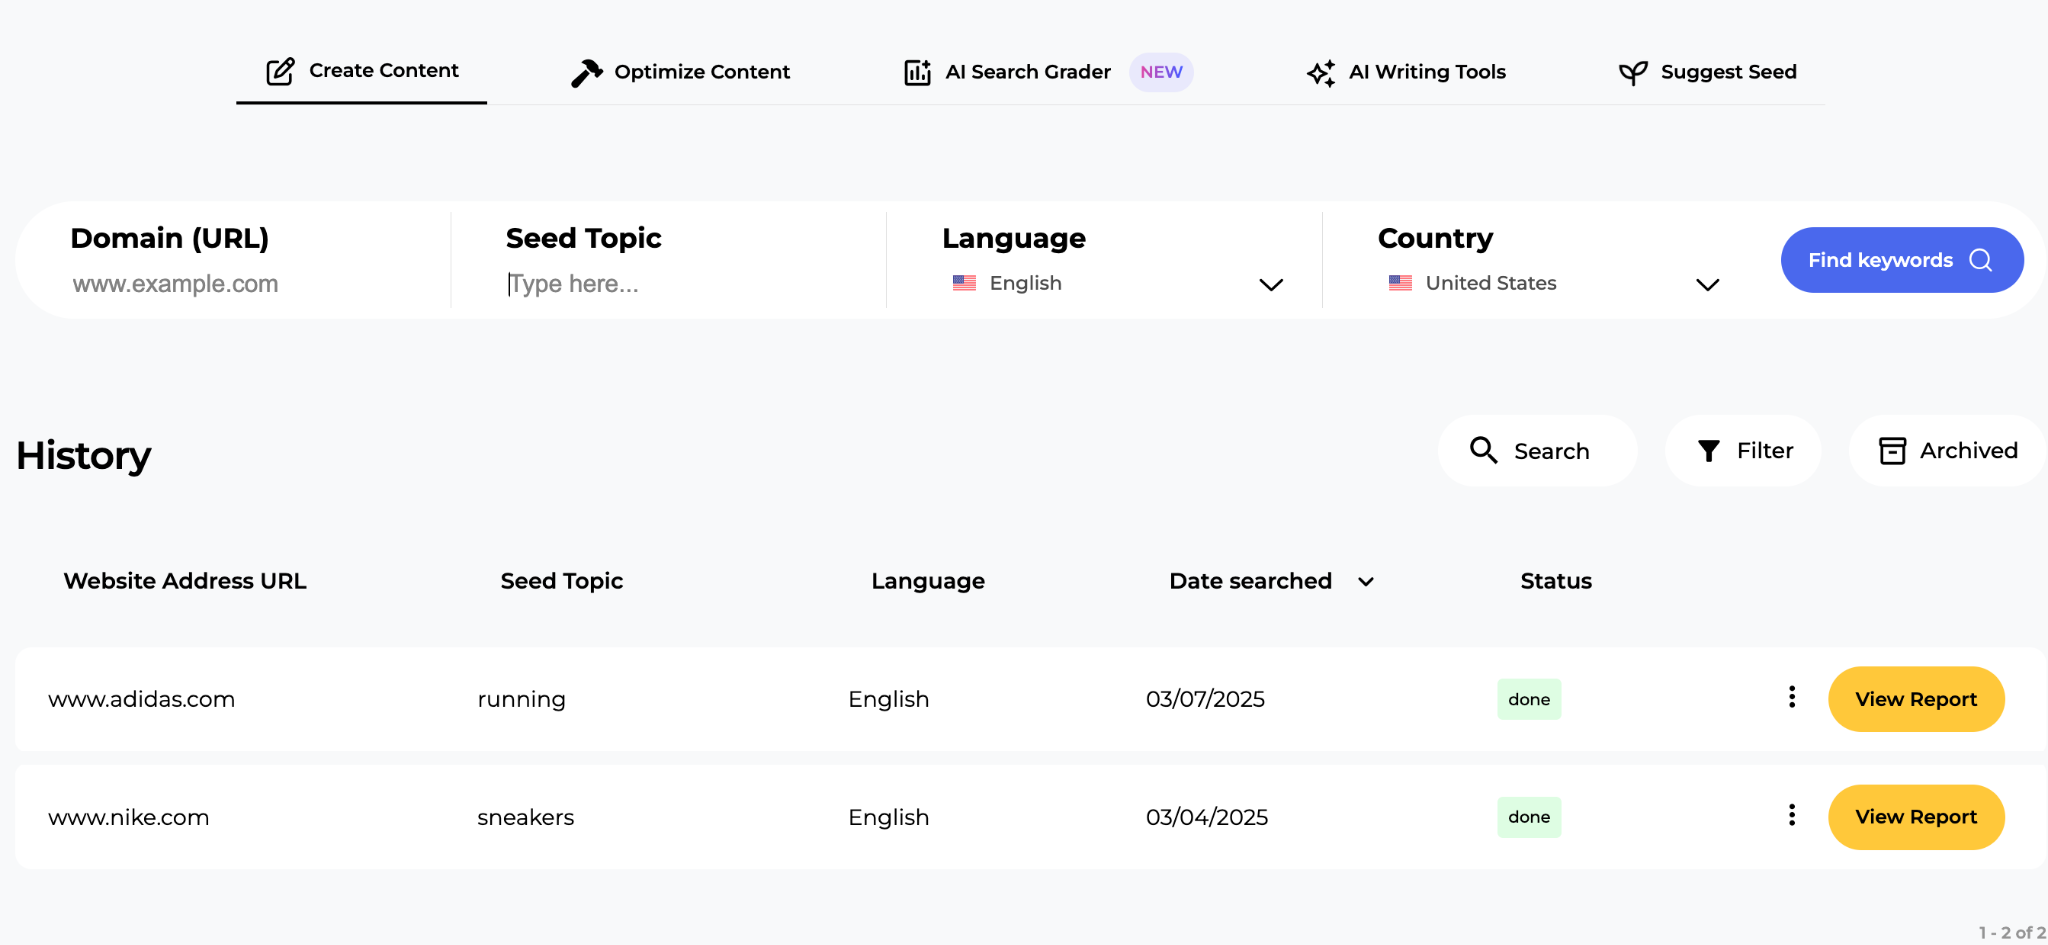View Report for www.nike.com
2048x945 pixels.
[x=1915, y=817]
